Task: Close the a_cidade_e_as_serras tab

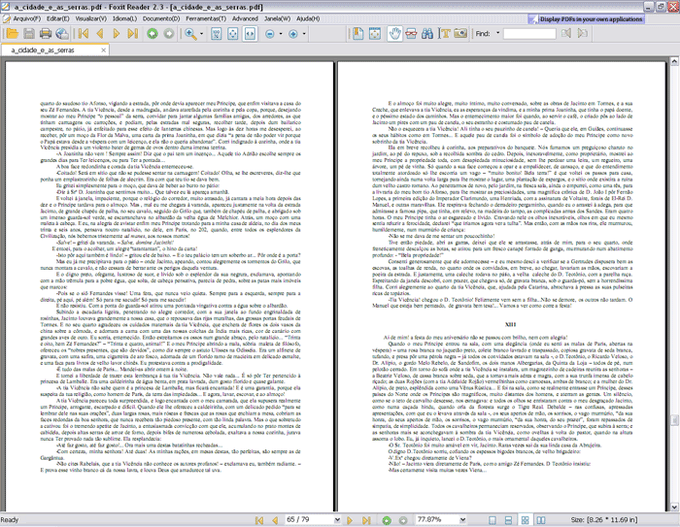Action: point(103,50)
